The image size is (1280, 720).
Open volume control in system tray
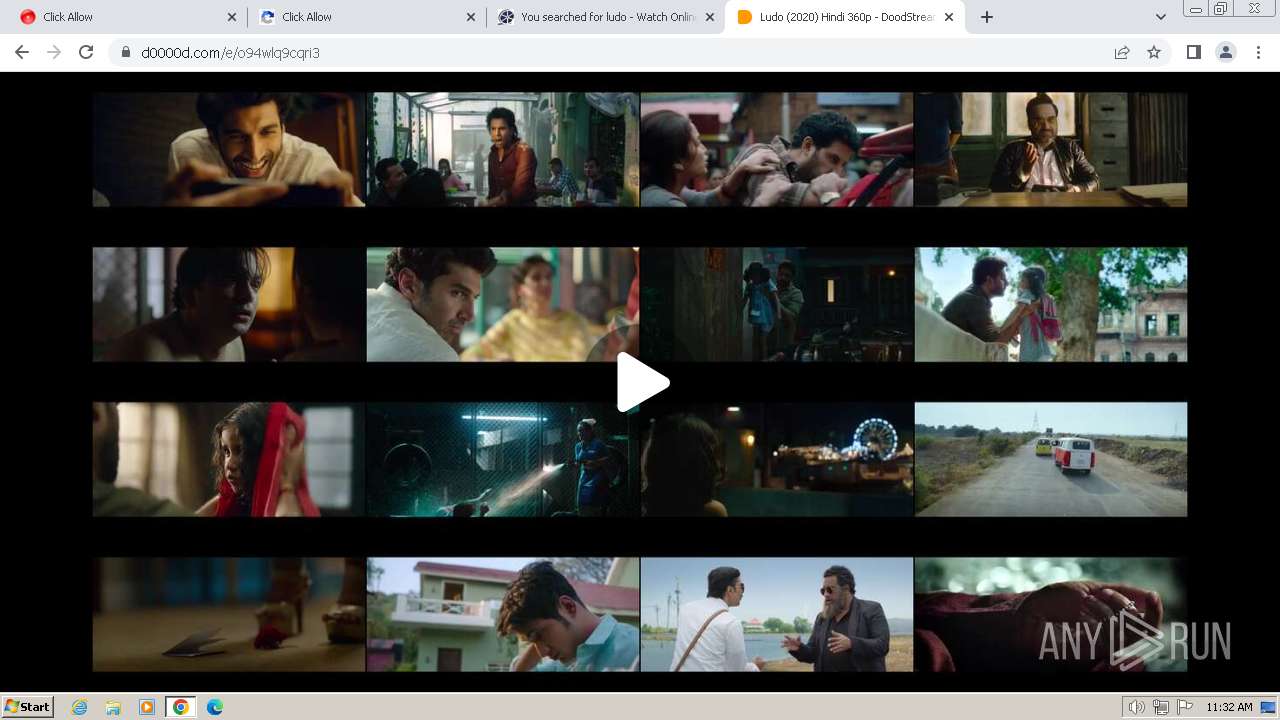click(x=1137, y=707)
